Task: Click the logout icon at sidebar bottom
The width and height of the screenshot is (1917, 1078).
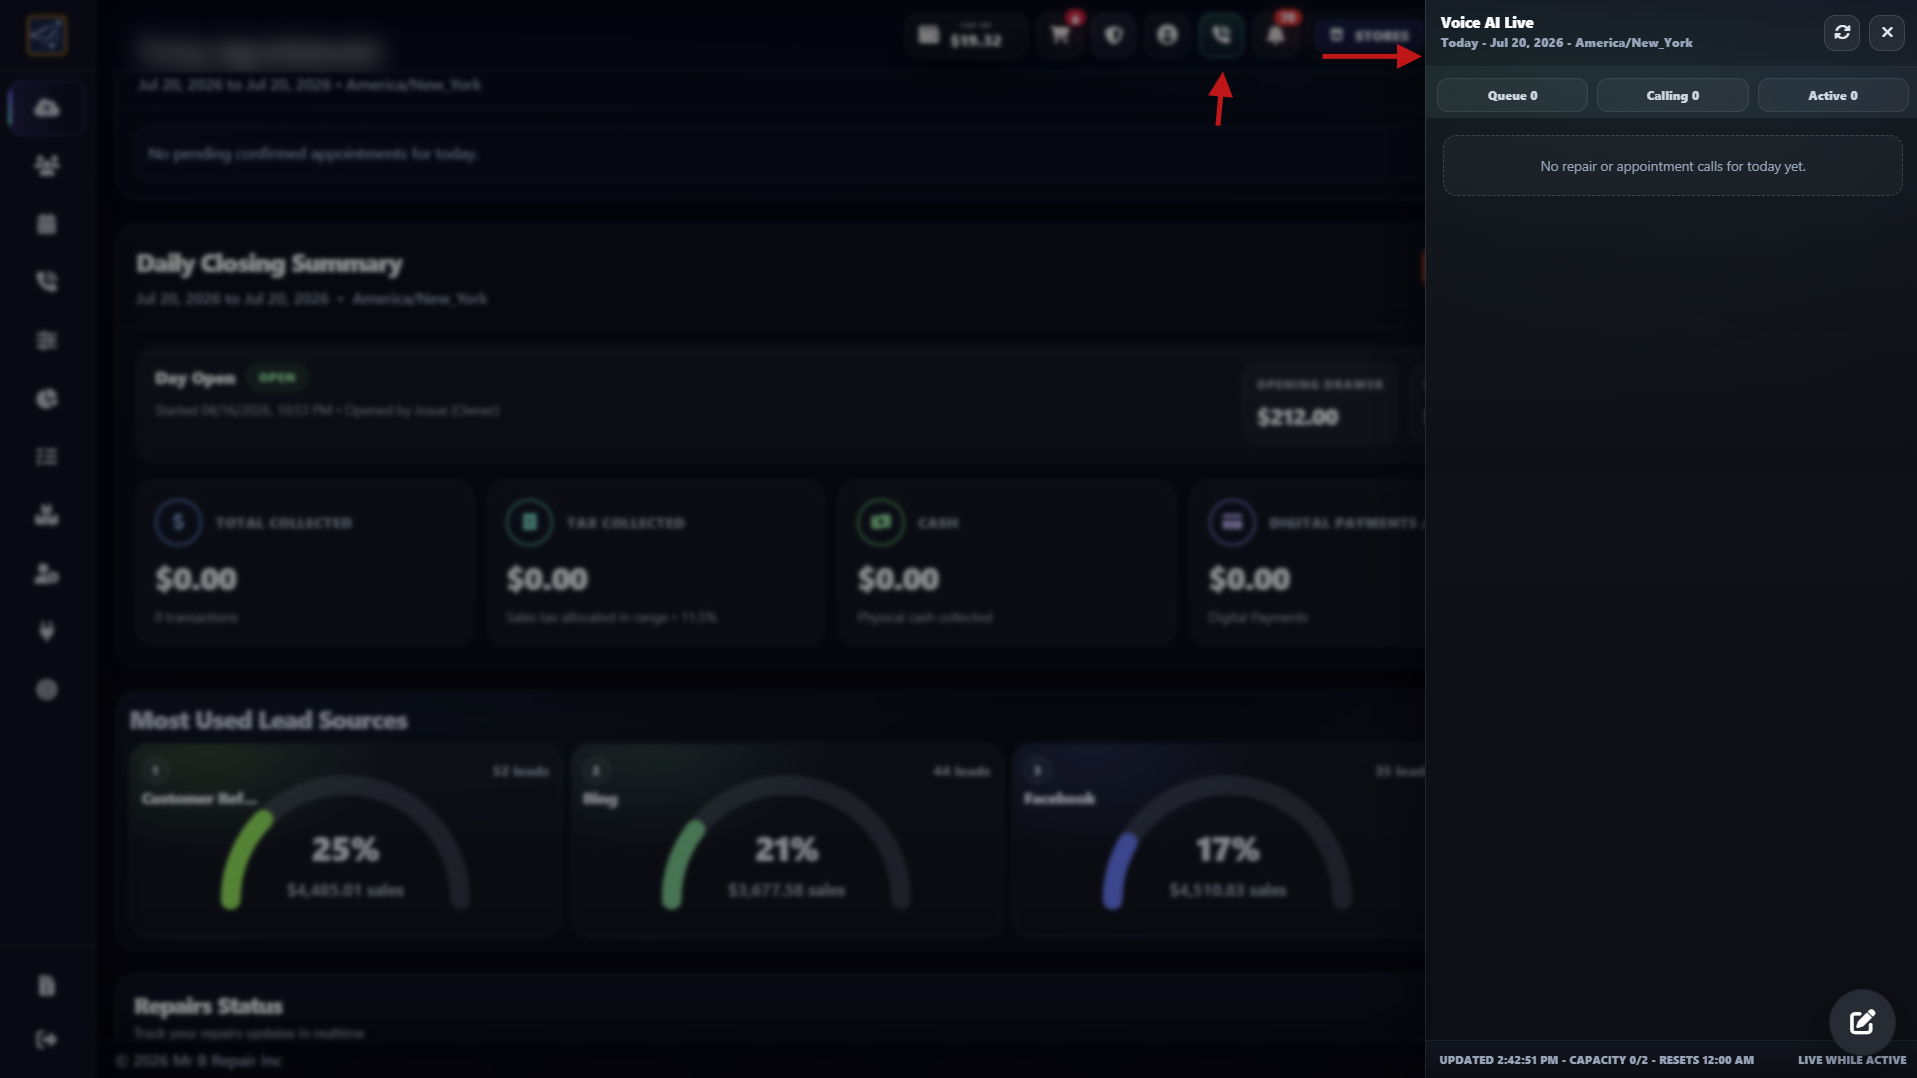Action: click(46, 1040)
